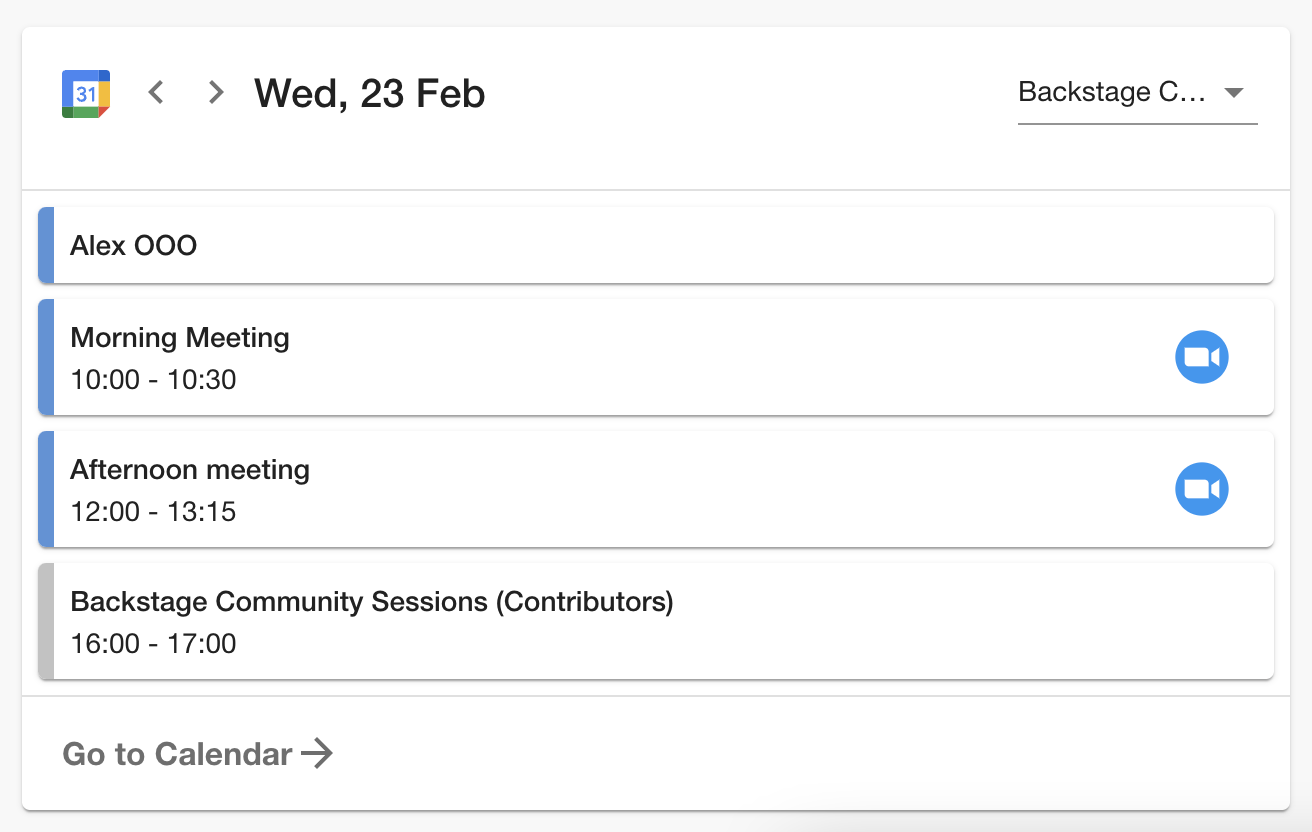Expand the calendar selector dropdown arrow

point(1234,93)
